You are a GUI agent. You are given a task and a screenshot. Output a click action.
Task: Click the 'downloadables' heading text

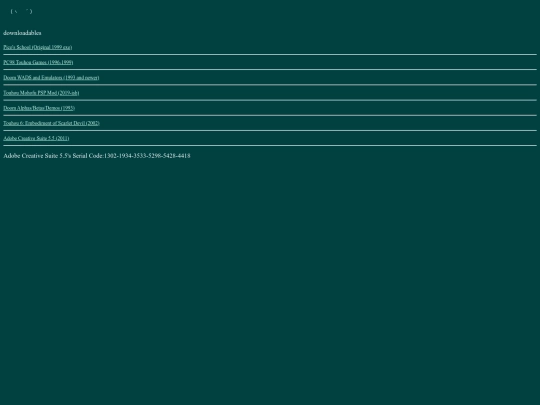(22, 33)
